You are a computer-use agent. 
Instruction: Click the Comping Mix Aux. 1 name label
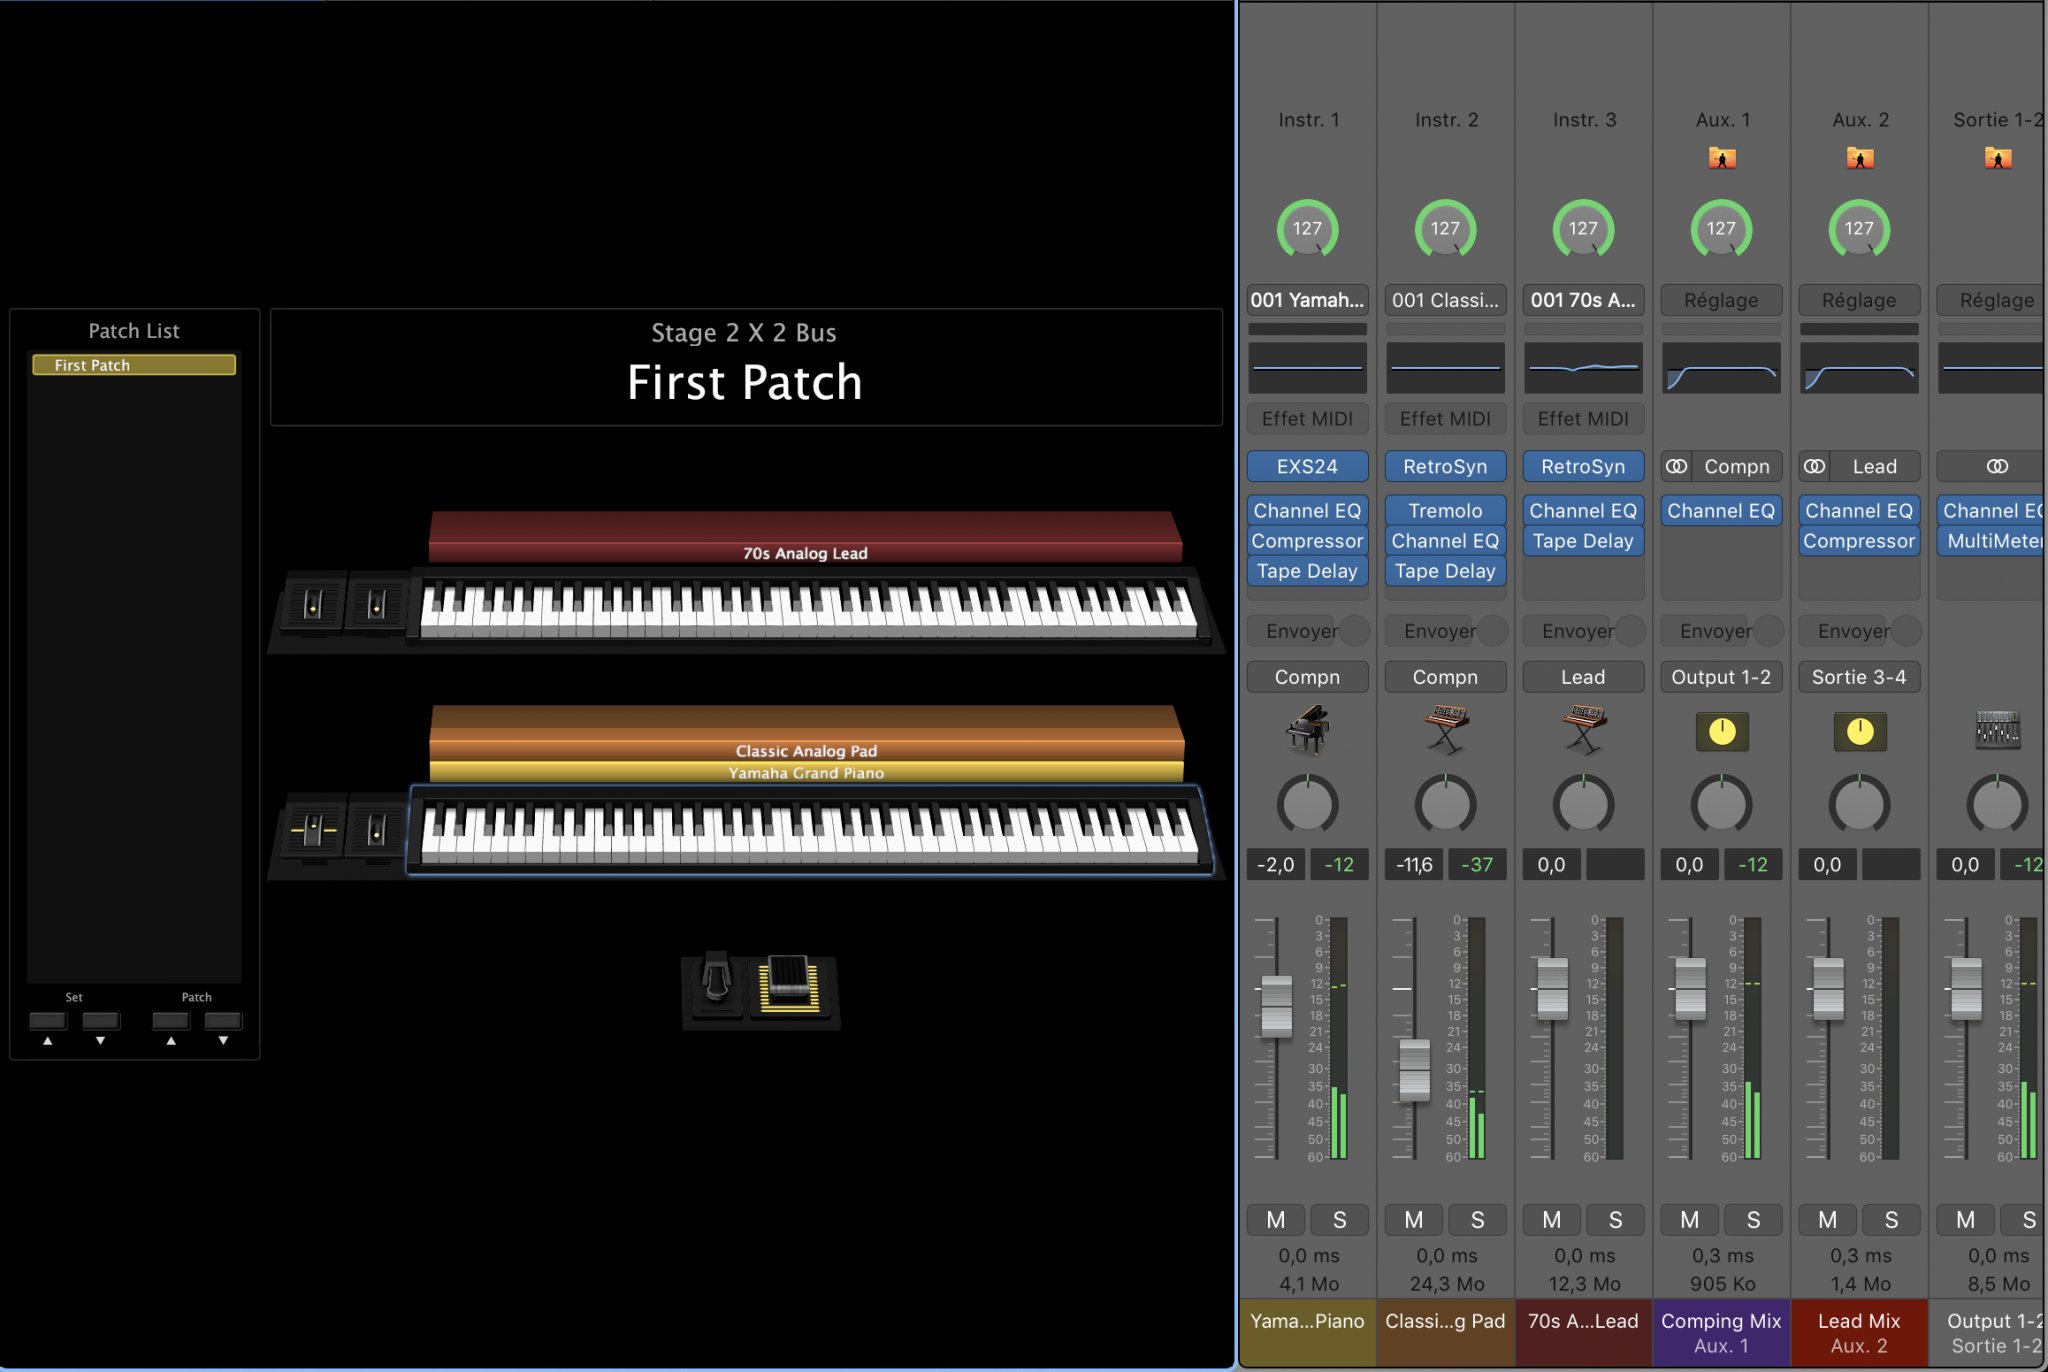coord(1721,1330)
